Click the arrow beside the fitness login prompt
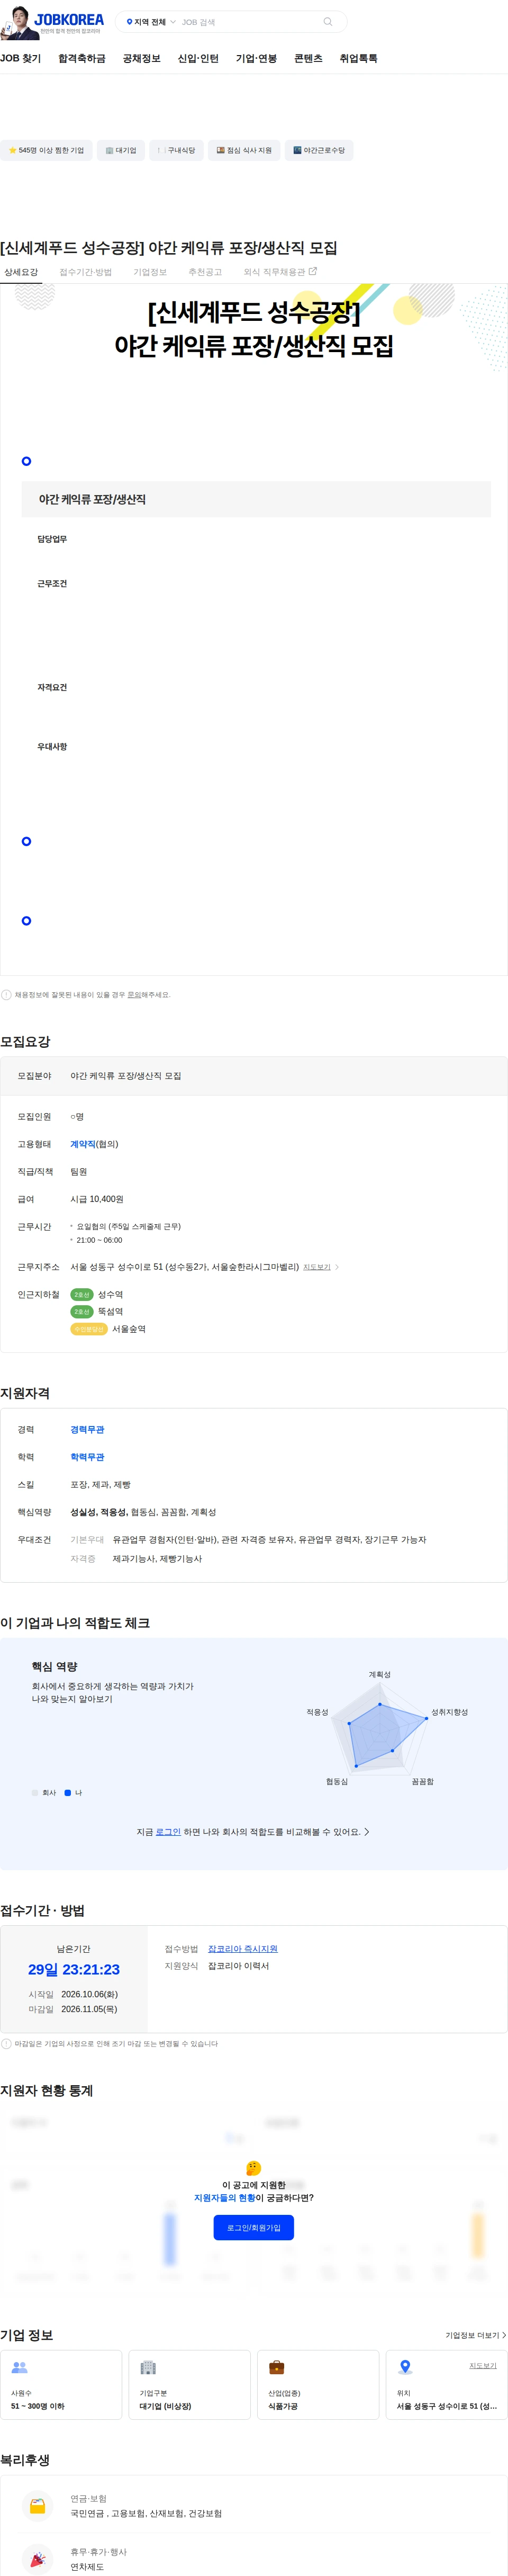Image resolution: width=508 pixels, height=2576 pixels. (367, 1832)
